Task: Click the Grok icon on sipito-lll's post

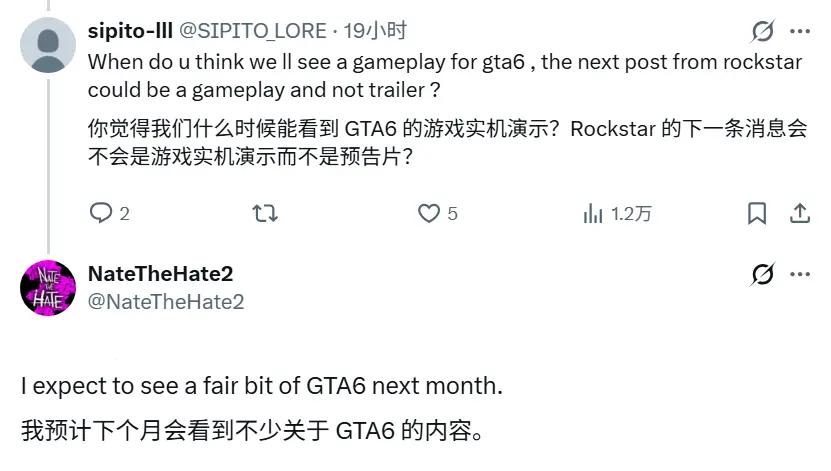Action: (763, 31)
